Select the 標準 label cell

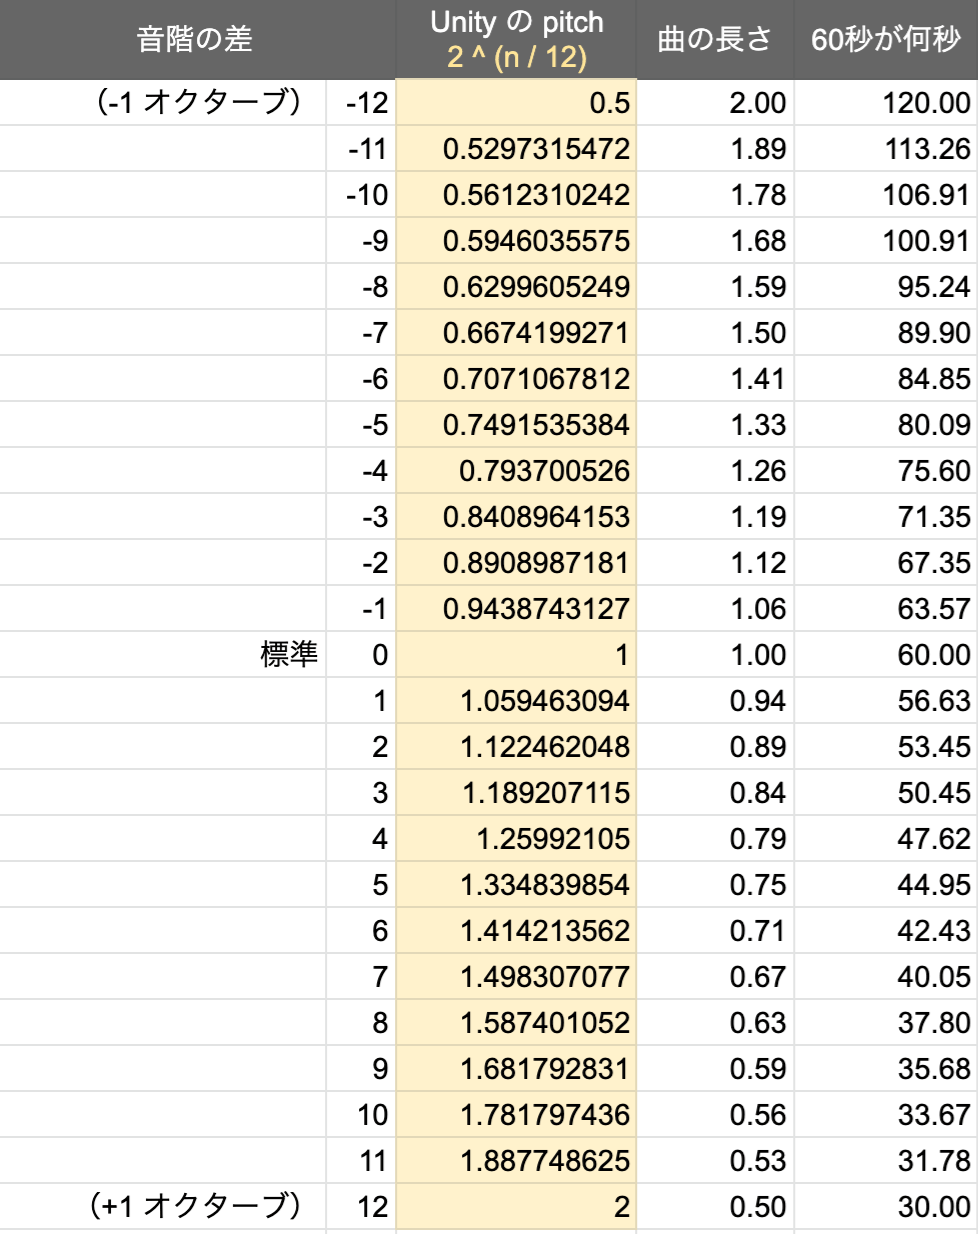(x=288, y=654)
